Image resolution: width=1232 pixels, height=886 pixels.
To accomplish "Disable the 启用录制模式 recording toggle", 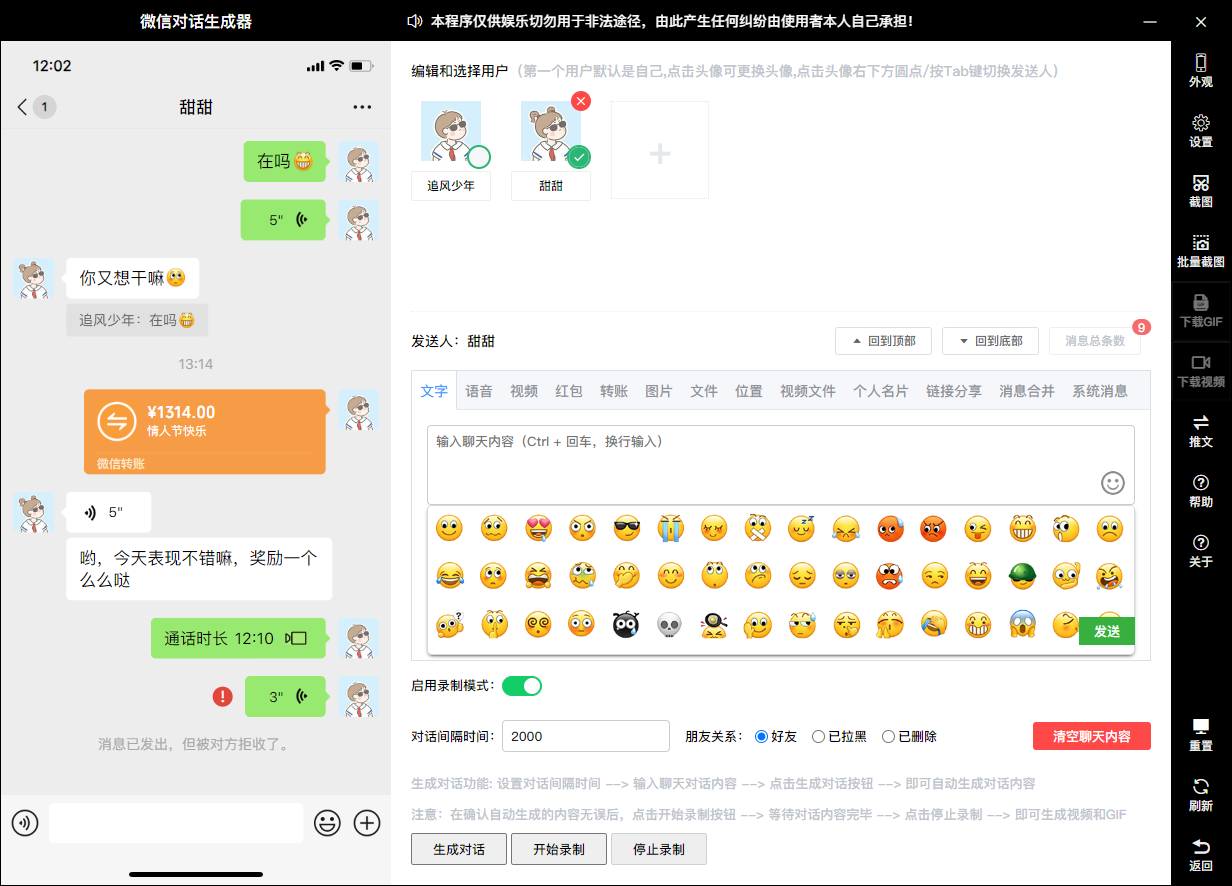I will (x=520, y=685).
